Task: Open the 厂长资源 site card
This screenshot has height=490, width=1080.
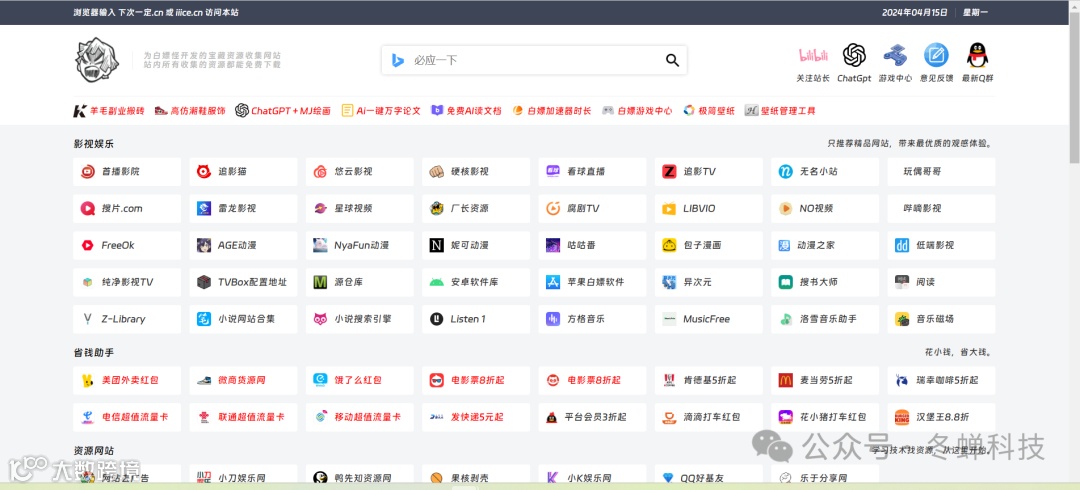Action: pos(476,208)
